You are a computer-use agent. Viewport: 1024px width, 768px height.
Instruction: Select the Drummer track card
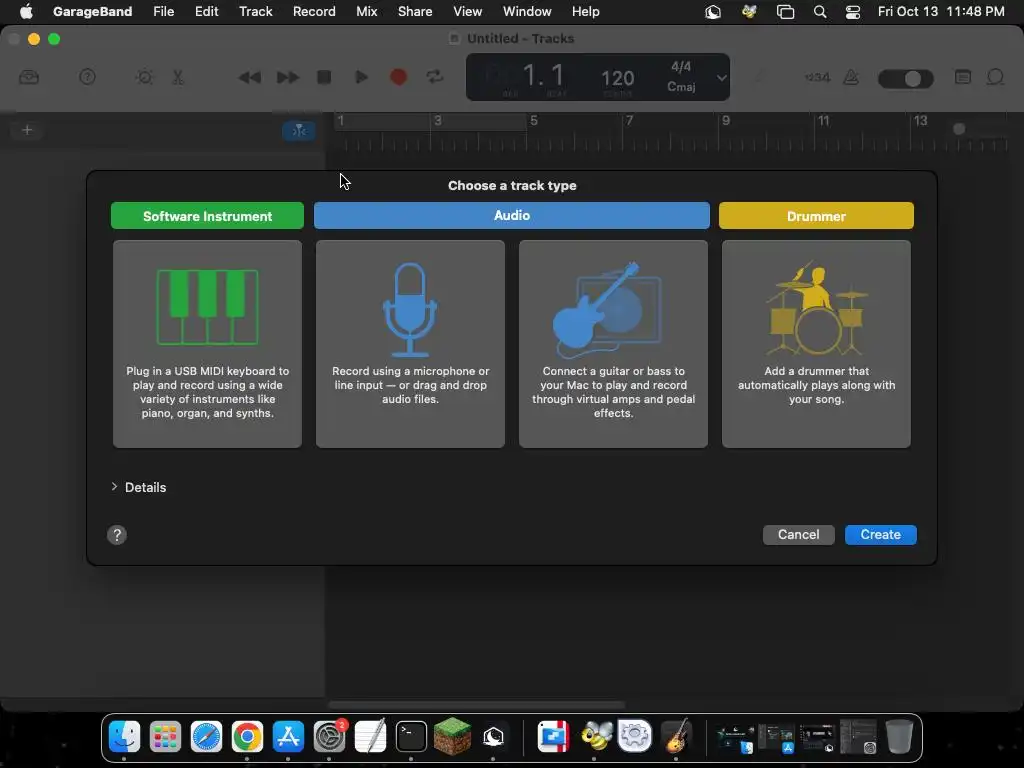pyautogui.click(x=816, y=344)
